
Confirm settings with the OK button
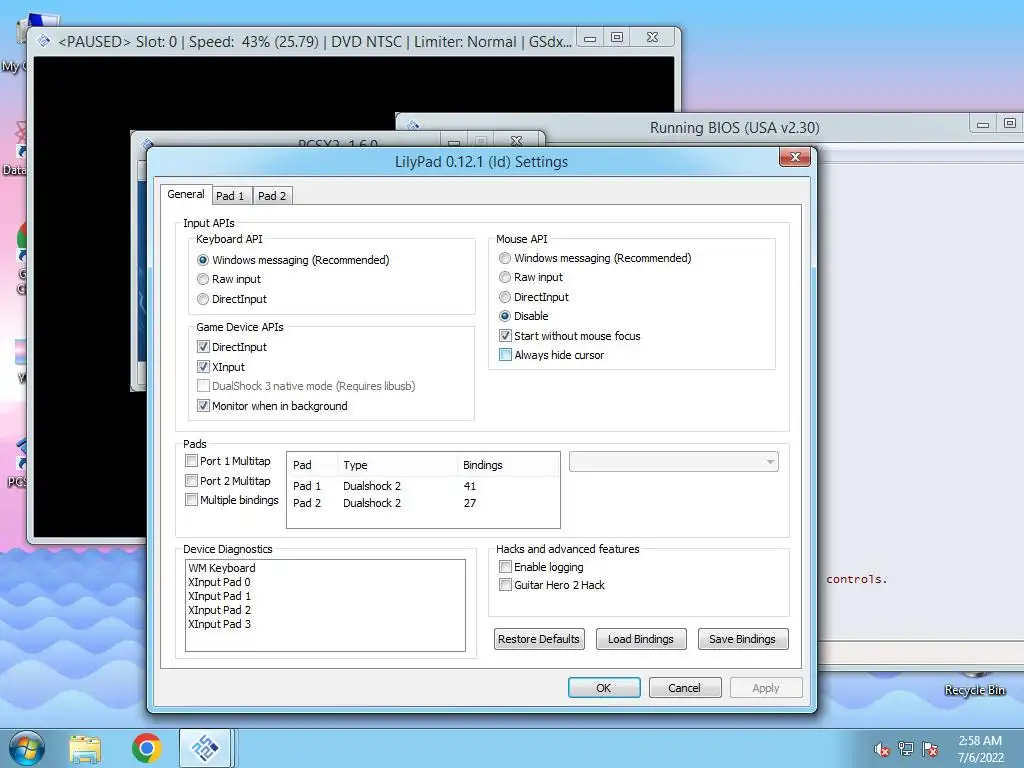[603, 688]
